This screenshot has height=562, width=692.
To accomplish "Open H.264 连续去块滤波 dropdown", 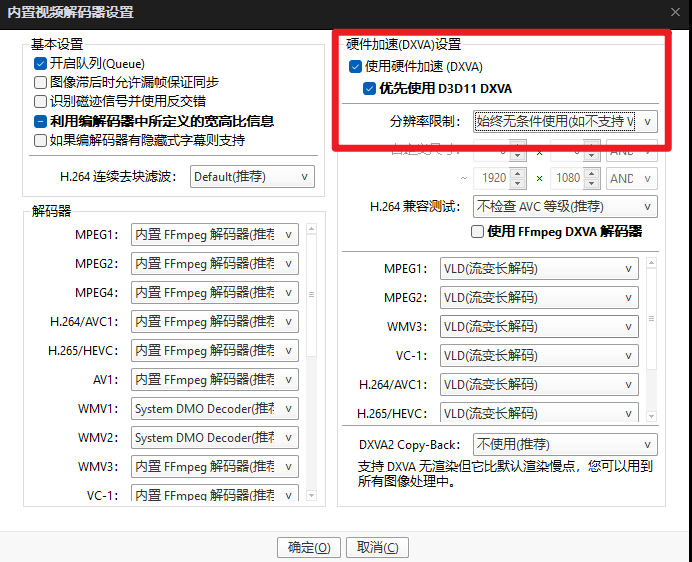I will (252, 177).
